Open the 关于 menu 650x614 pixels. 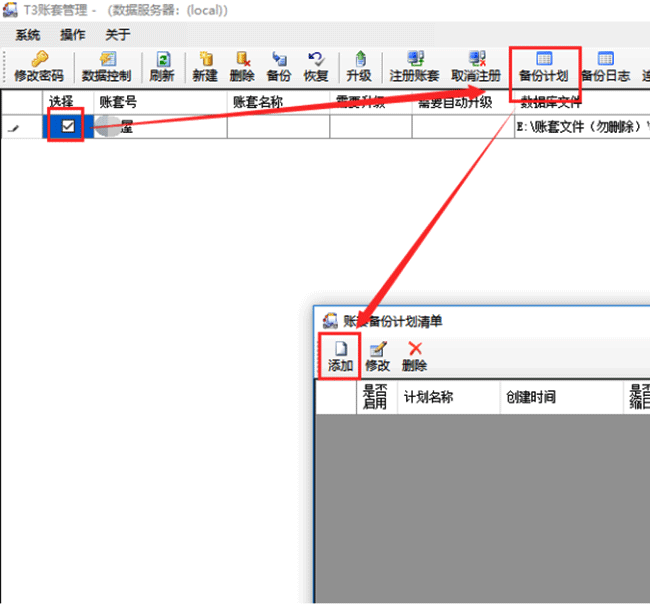118,35
